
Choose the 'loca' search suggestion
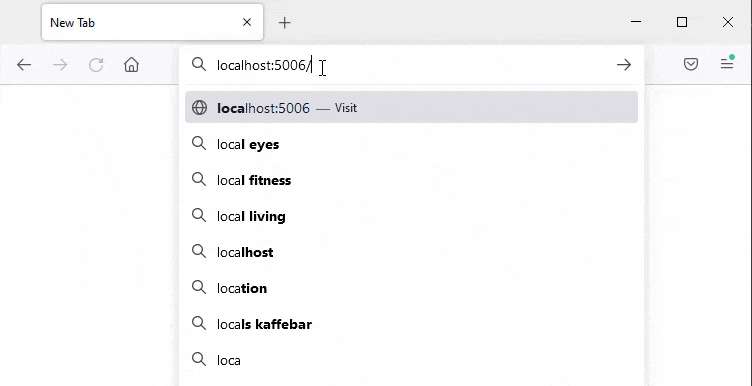pyautogui.click(x=411, y=360)
